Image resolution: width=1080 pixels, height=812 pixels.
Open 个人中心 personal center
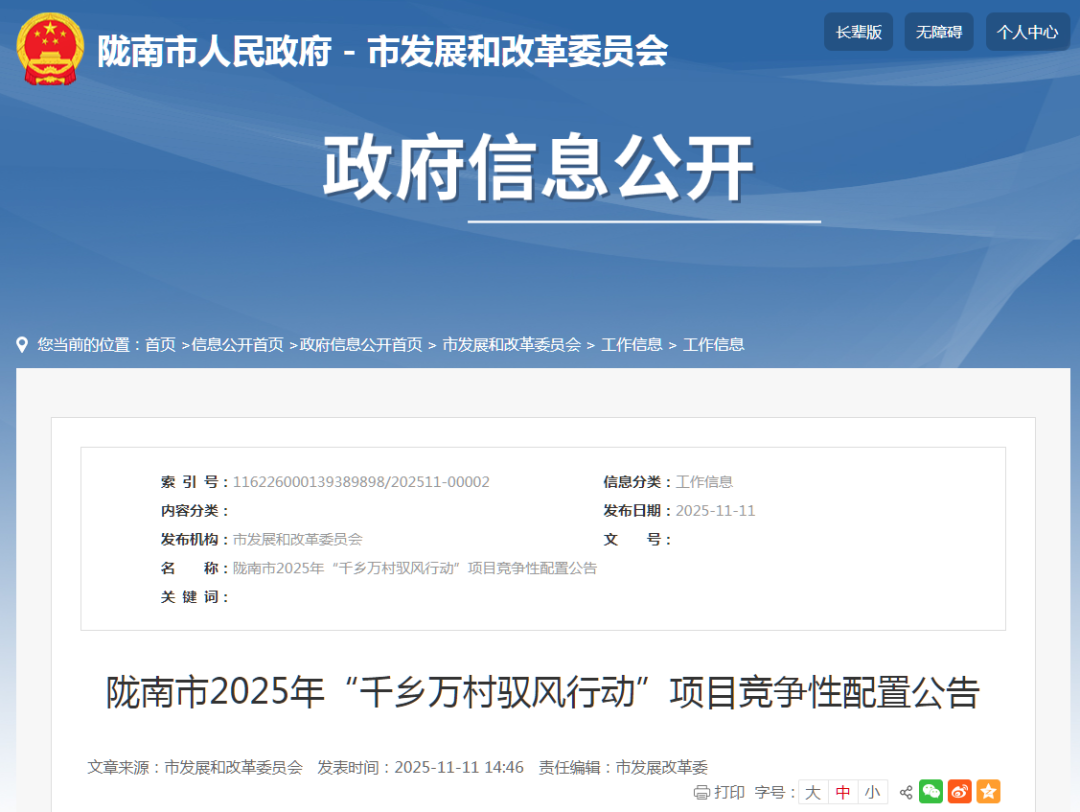pos(1027,32)
